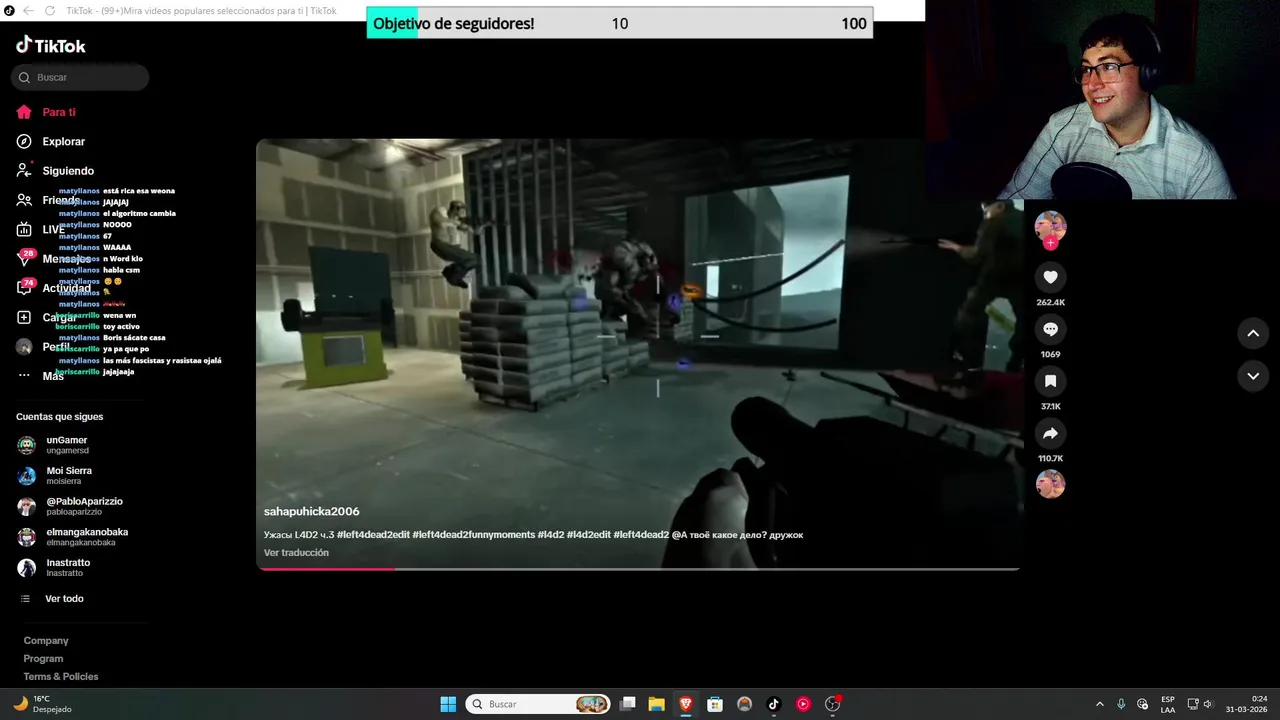This screenshot has width=1280, height=720.
Task: Open File Explorer from taskbar
Action: 657,704
